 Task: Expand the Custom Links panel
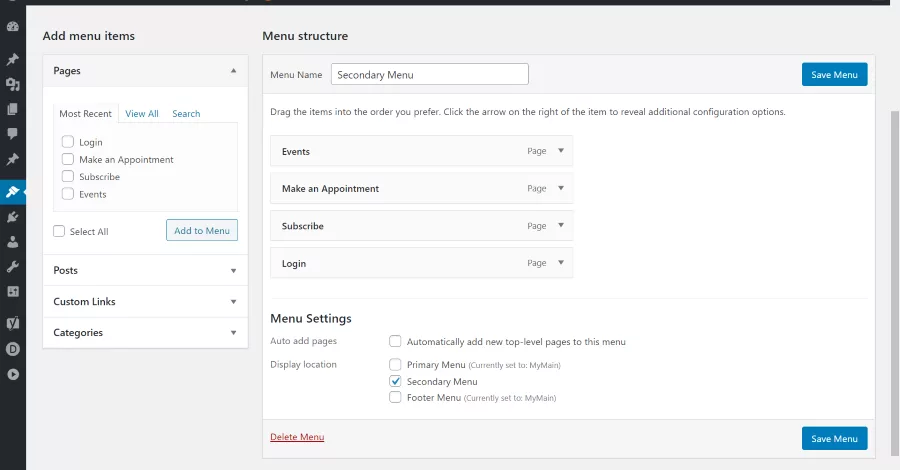(x=145, y=301)
